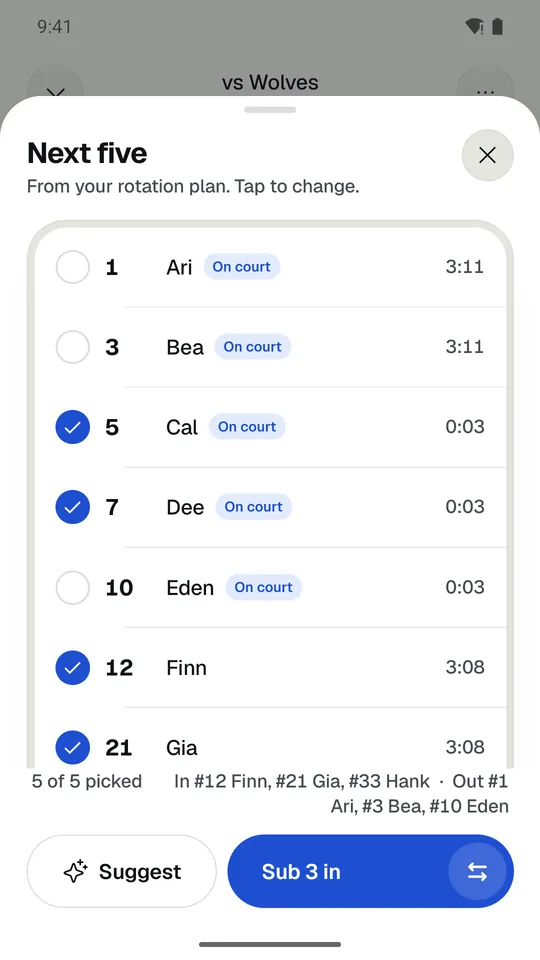540x960 pixels.
Task: Tap Eden's On court badge
Action: click(264, 587)
